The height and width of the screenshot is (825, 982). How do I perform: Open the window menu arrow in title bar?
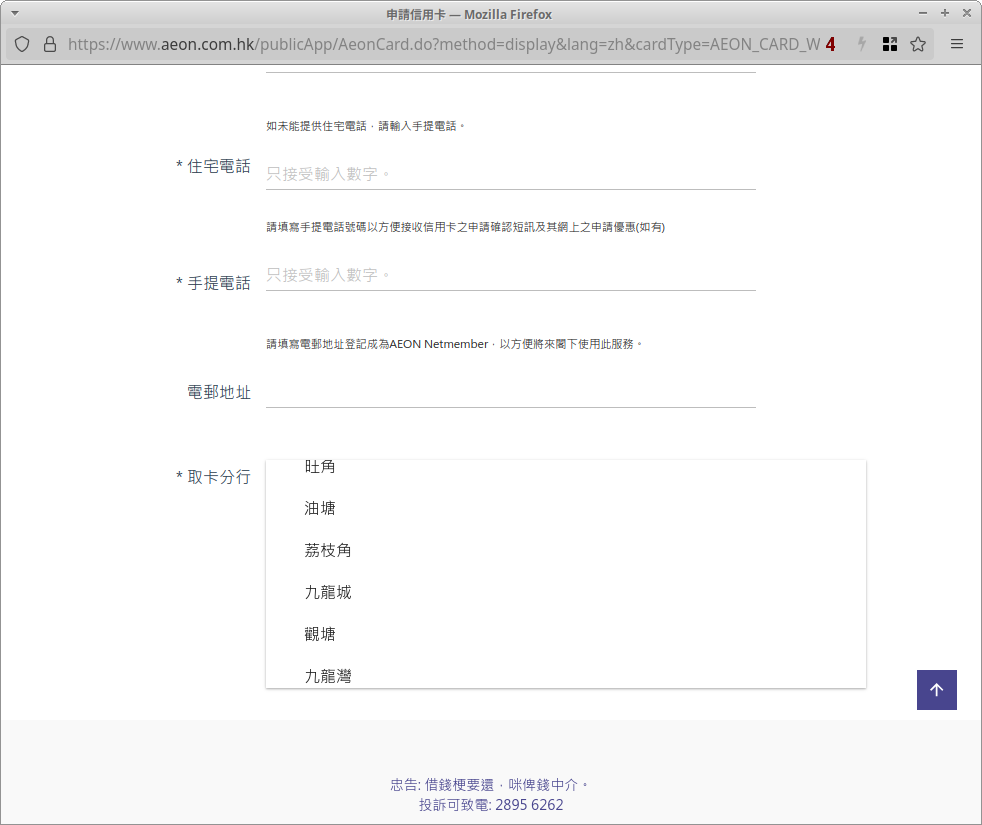(x=15, y=13)
